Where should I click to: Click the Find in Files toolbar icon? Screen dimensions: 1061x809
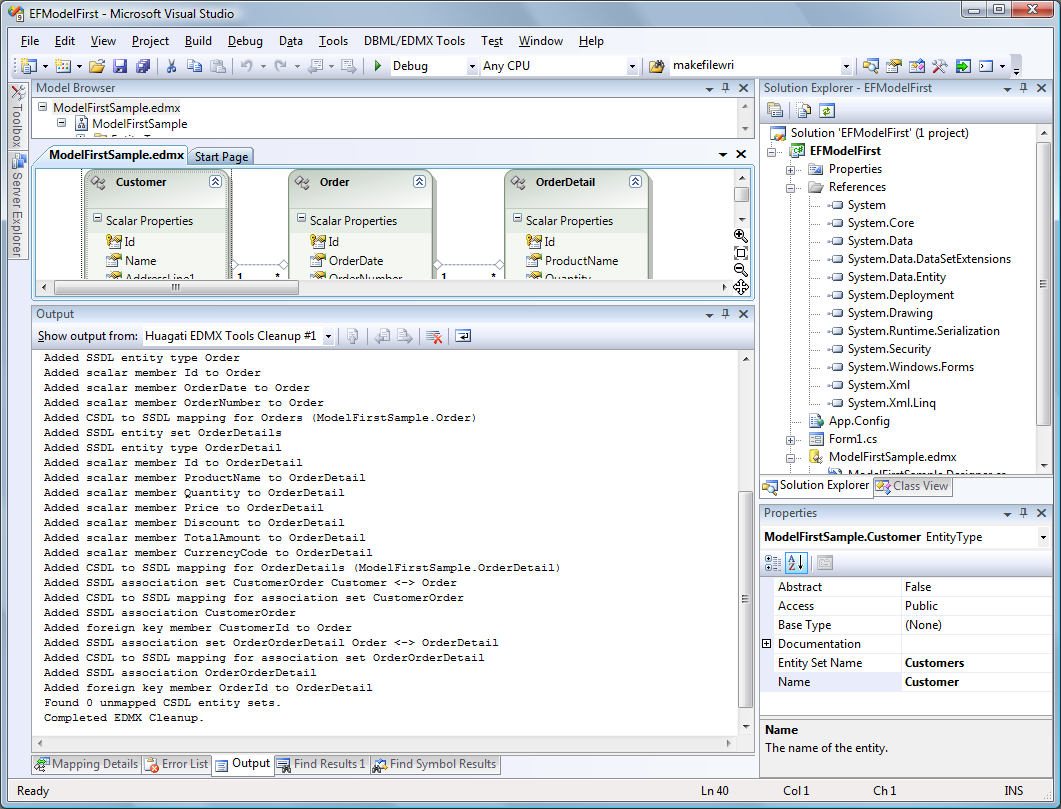tap(656, 66)
